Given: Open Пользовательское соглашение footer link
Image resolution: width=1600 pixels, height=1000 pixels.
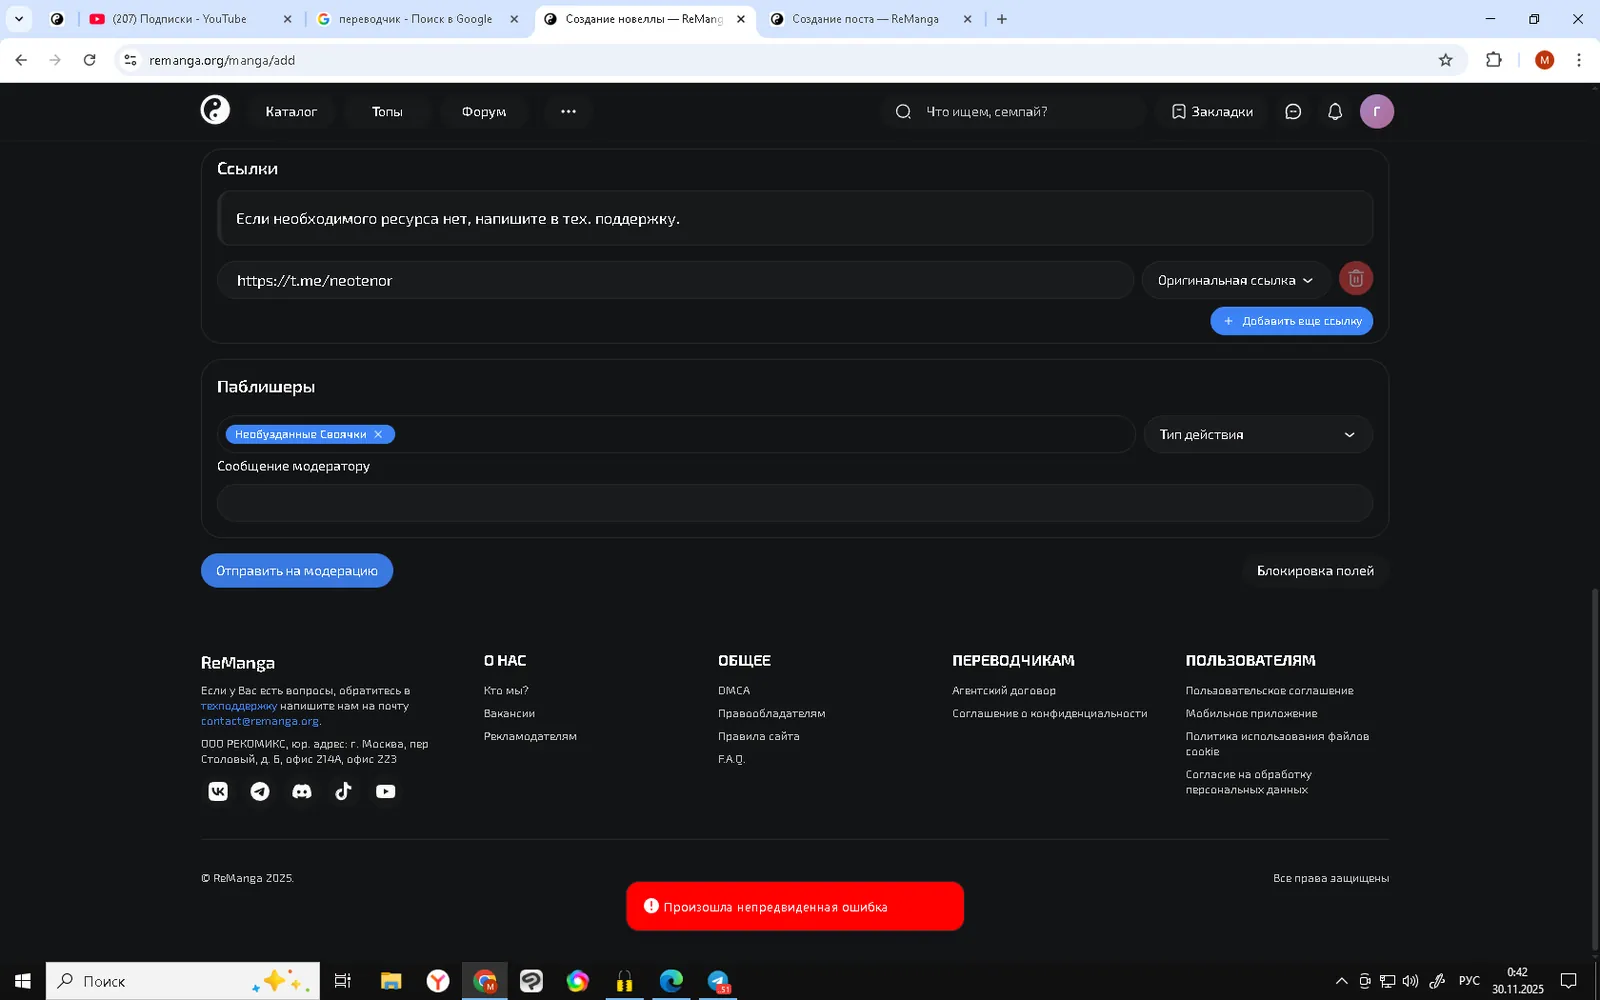Looking at the screenshot, I should pos(1269,691).
